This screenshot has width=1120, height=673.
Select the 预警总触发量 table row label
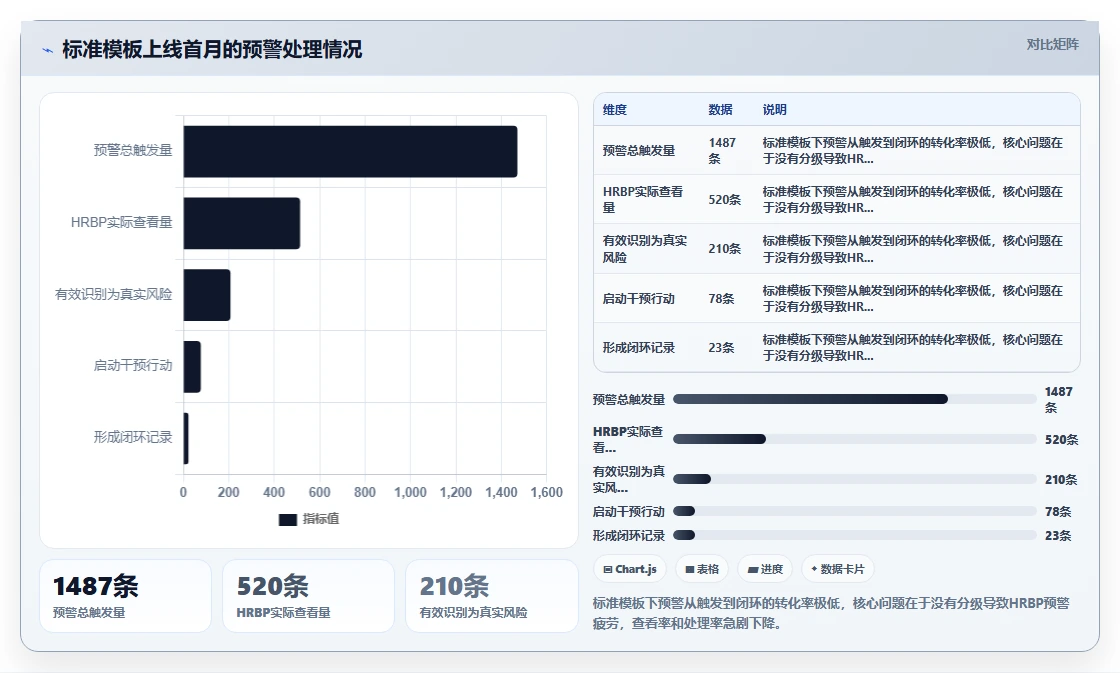coord(639,150)
